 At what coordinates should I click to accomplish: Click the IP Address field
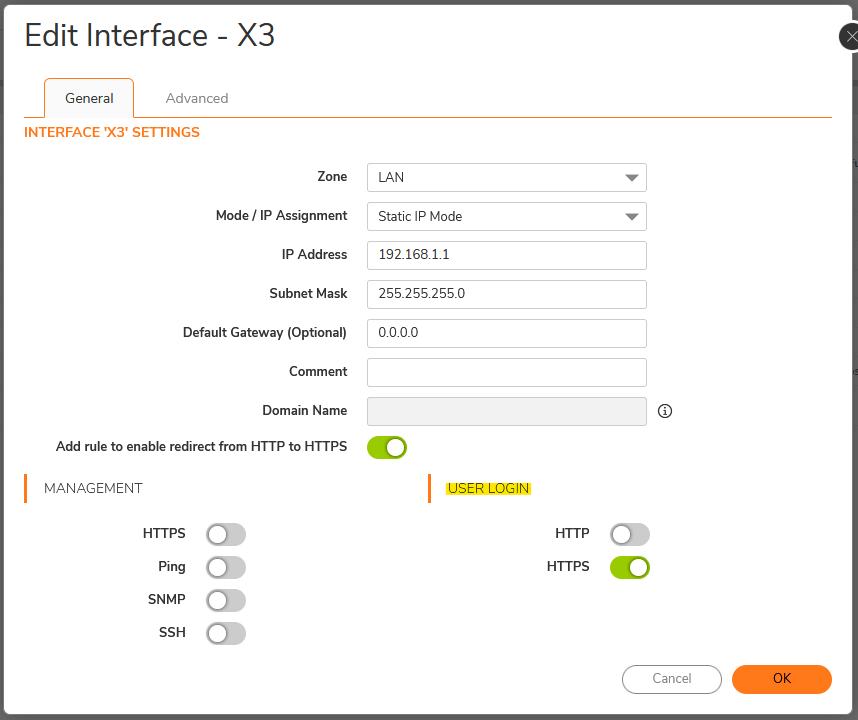[506, 255]
